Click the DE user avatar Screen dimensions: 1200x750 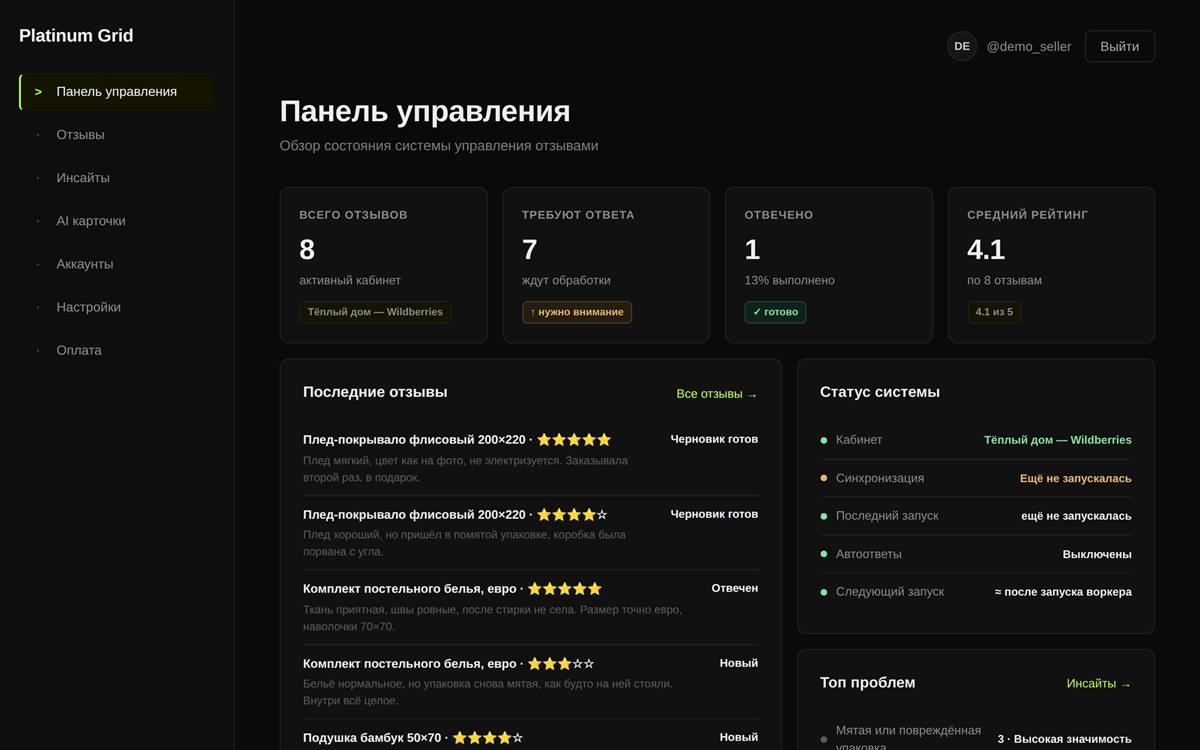pyautogui.click(x=962, y=46)
